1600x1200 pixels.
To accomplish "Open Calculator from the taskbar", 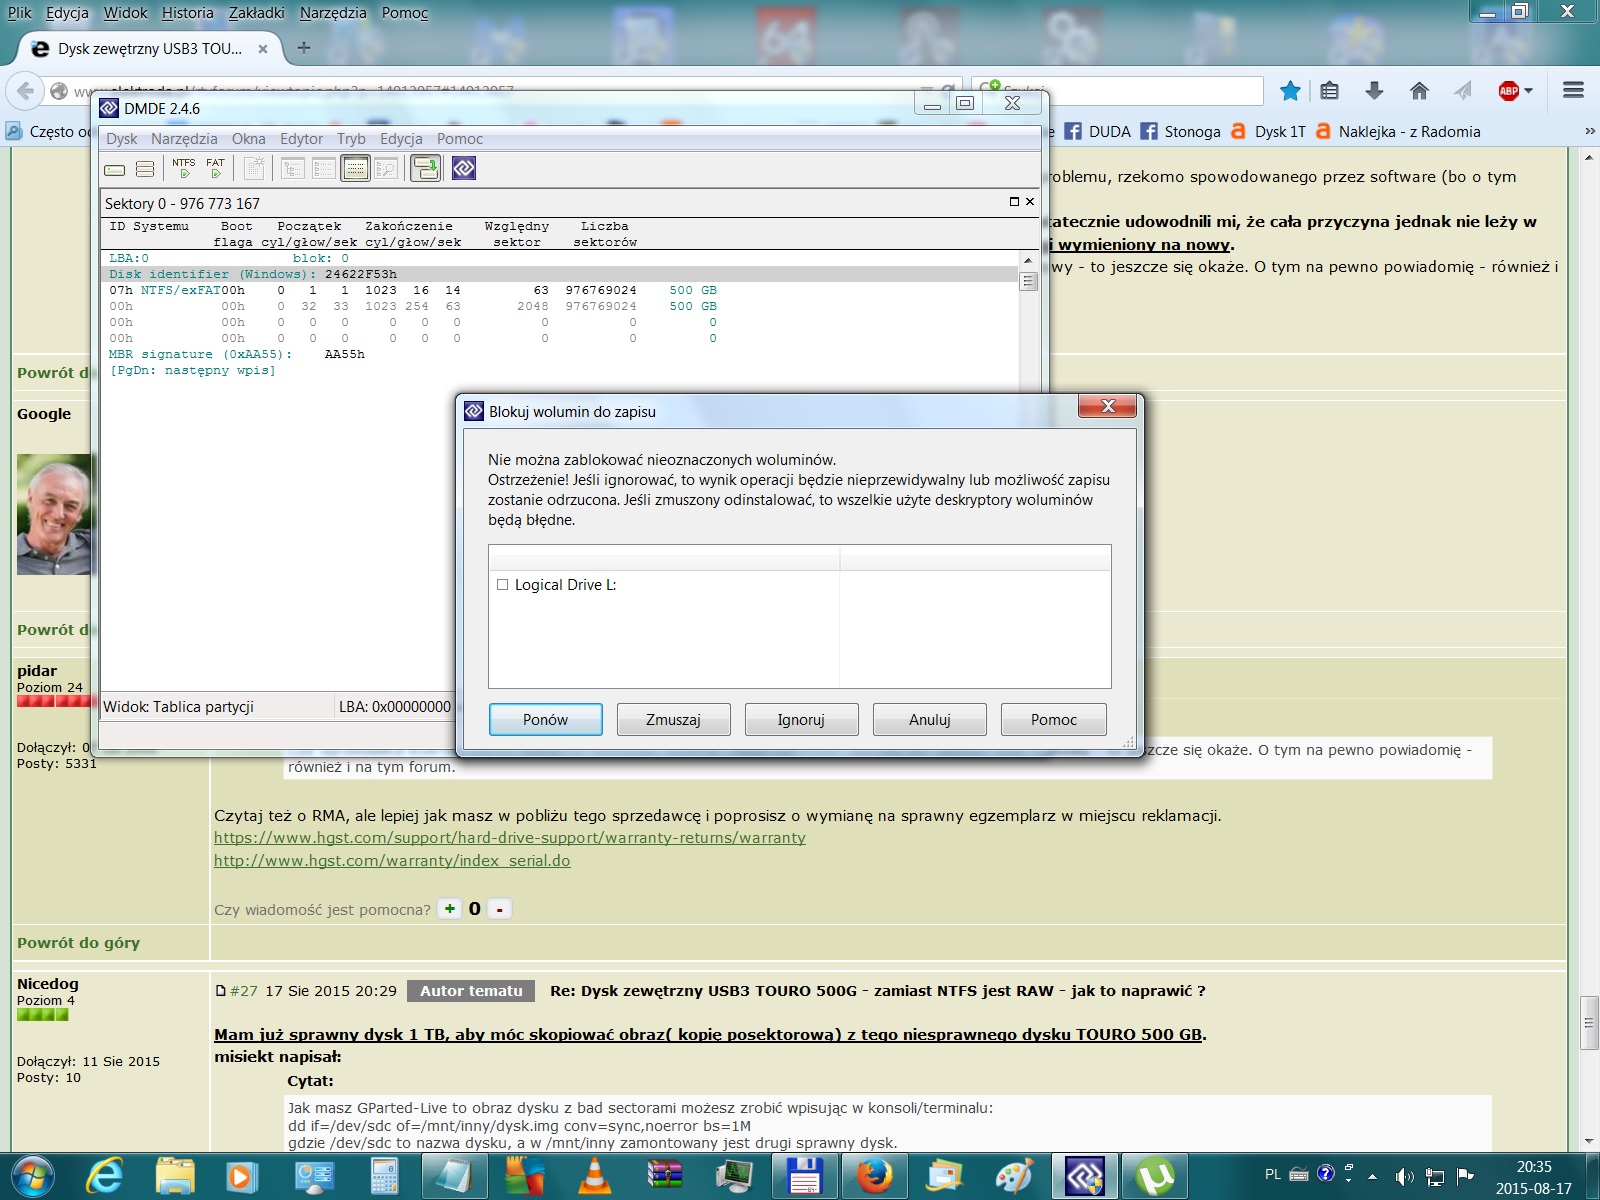I will click(385, 1175).
